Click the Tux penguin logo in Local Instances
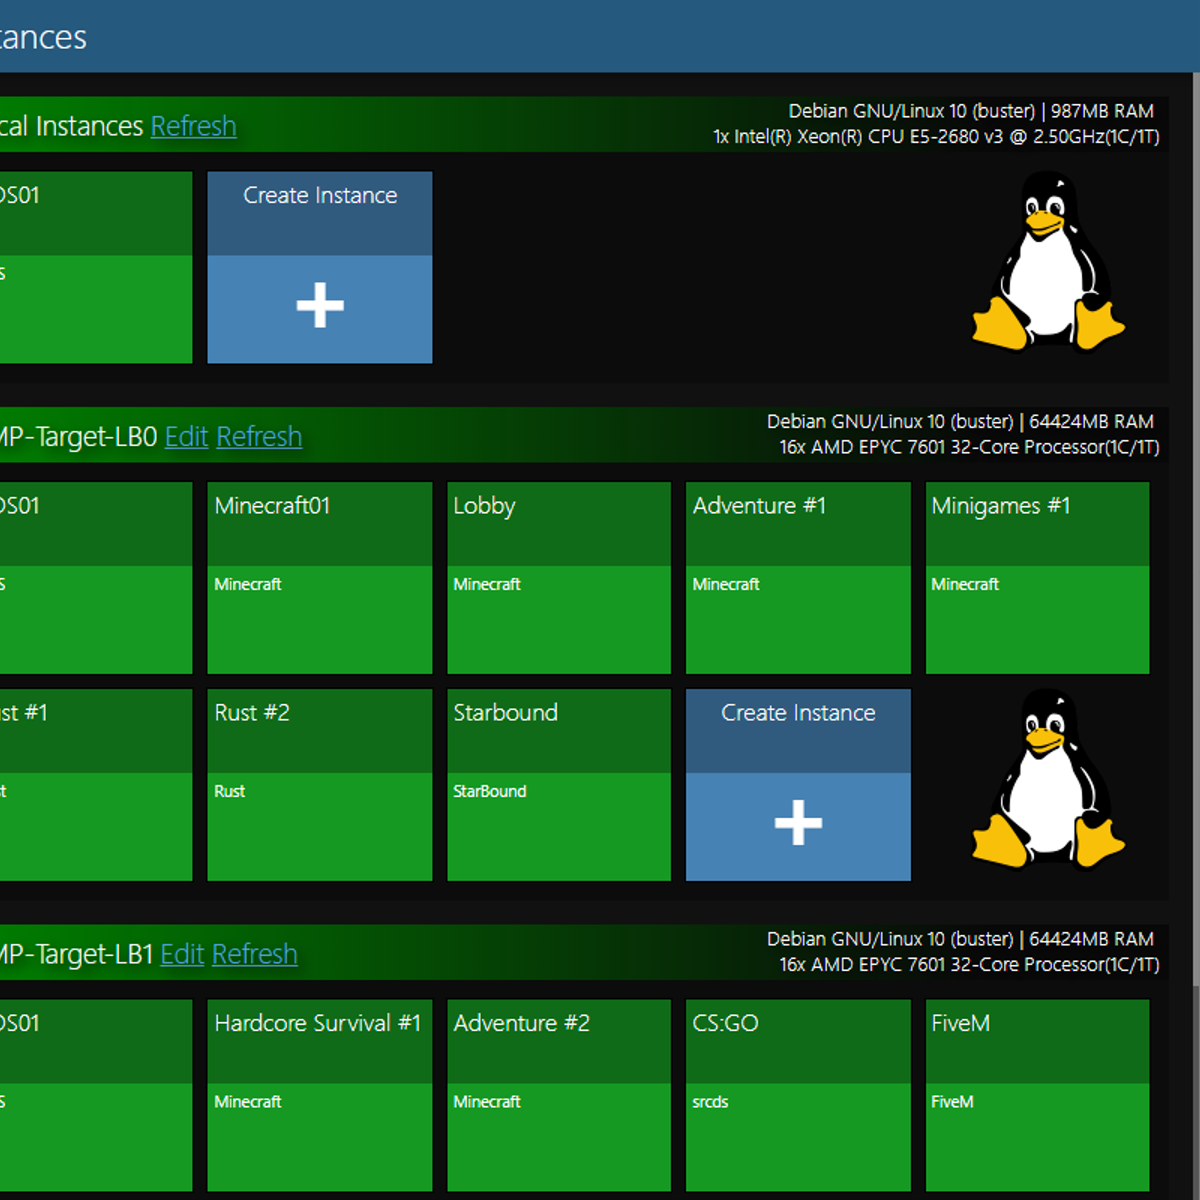 point(1049,261)
